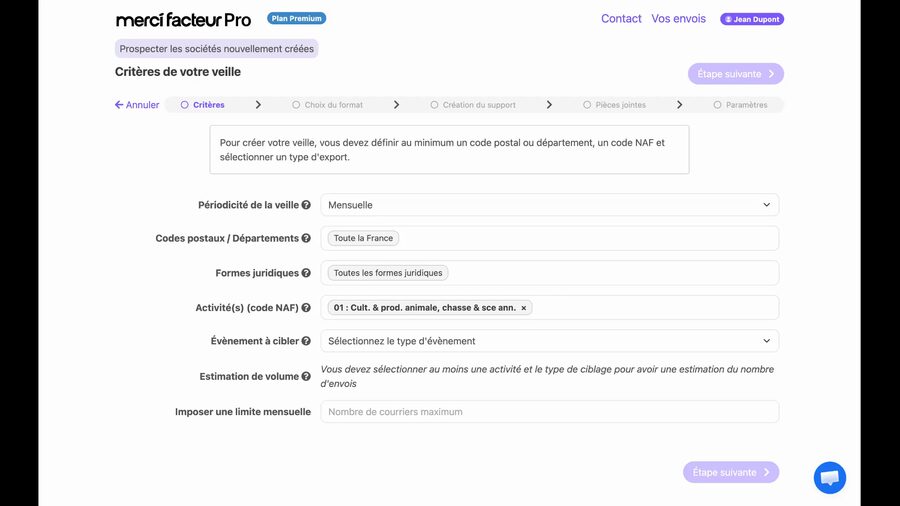900x506 pixels.
Task: Open the Contact link
Action: 621,18
